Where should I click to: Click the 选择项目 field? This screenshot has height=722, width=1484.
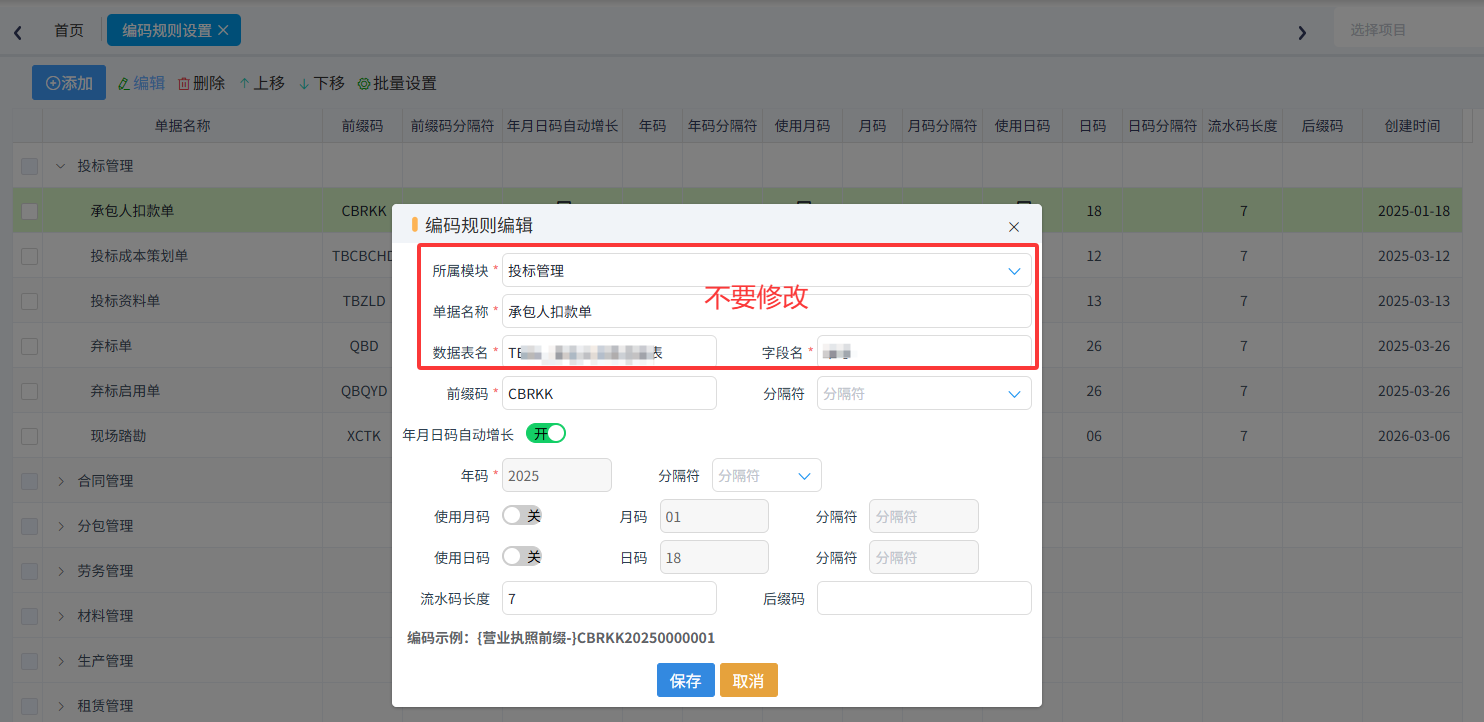pyautogui.click(x=1408, y=30)
